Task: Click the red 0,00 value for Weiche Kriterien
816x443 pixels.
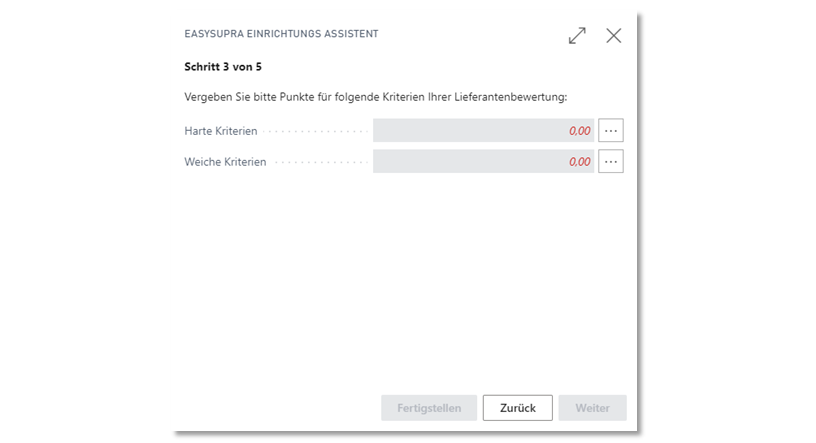Action: tap(580, 162)
